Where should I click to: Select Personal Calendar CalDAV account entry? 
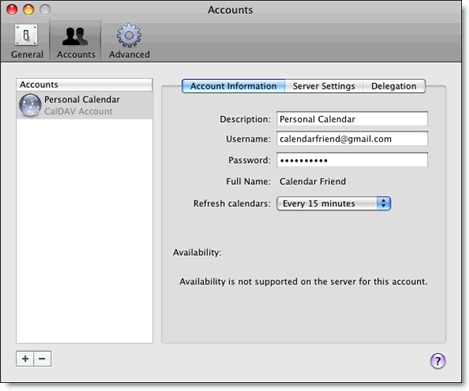85,105
